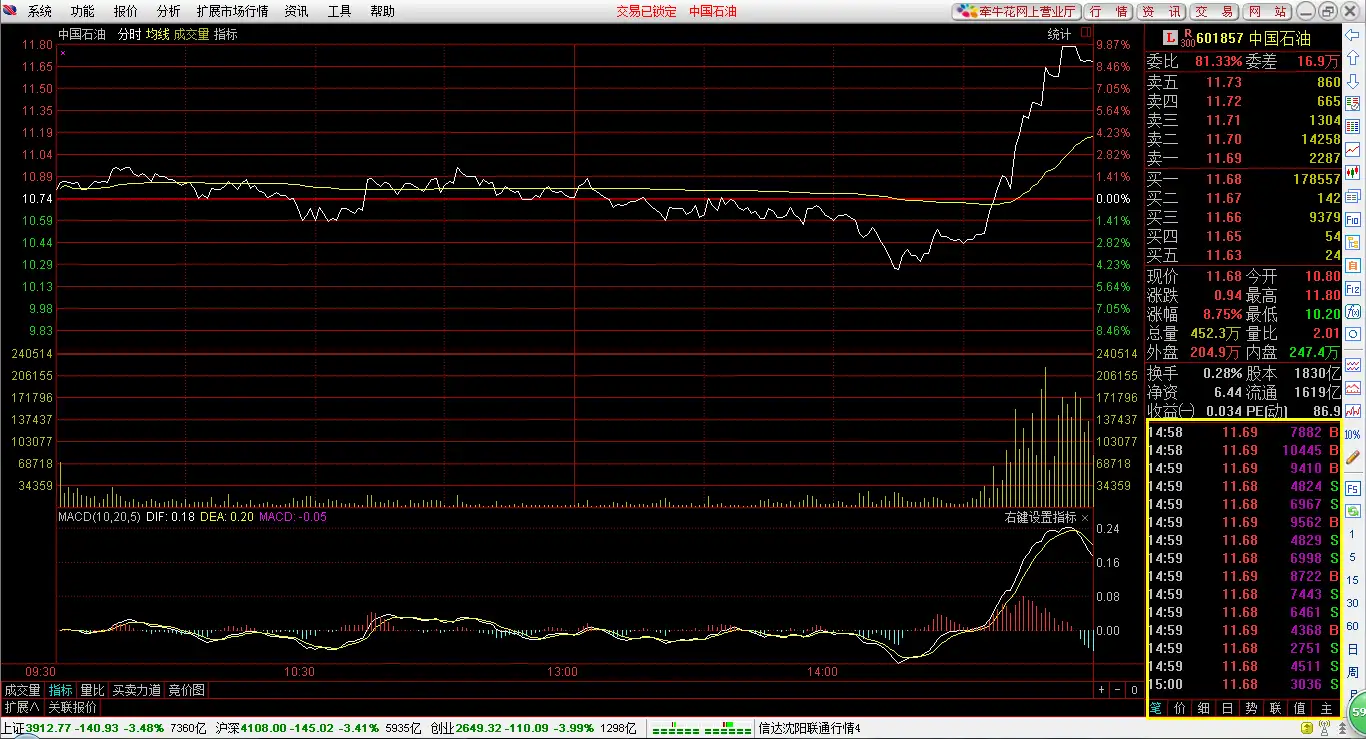Select the 15 minute period in the sidebar

tap(1353, 581)
